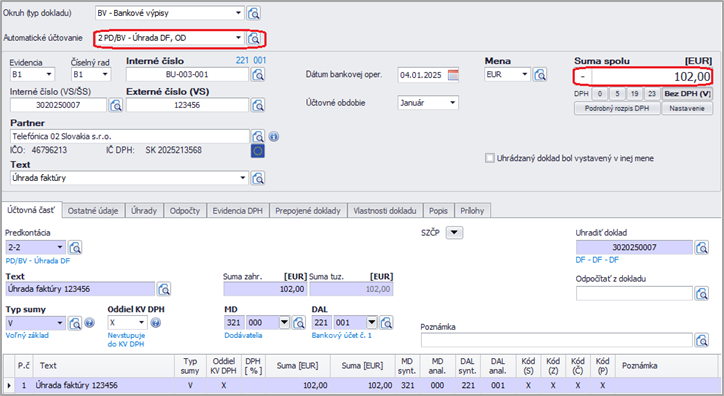Open Oddiel KV DPH X dropdown
Screen dimensions: 724x396
[x=141, y=323]
